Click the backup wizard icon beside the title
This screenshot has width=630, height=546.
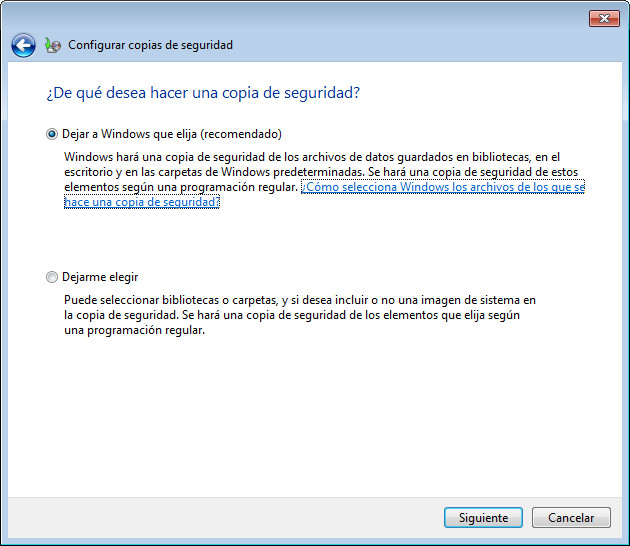point(53,45)
